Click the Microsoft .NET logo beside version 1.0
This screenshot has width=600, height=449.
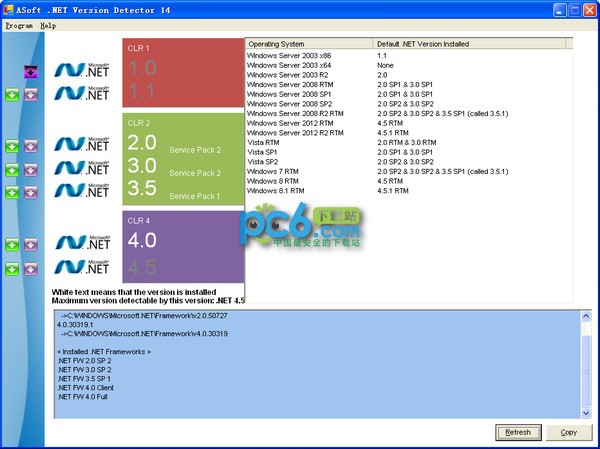tap(82, 70)
